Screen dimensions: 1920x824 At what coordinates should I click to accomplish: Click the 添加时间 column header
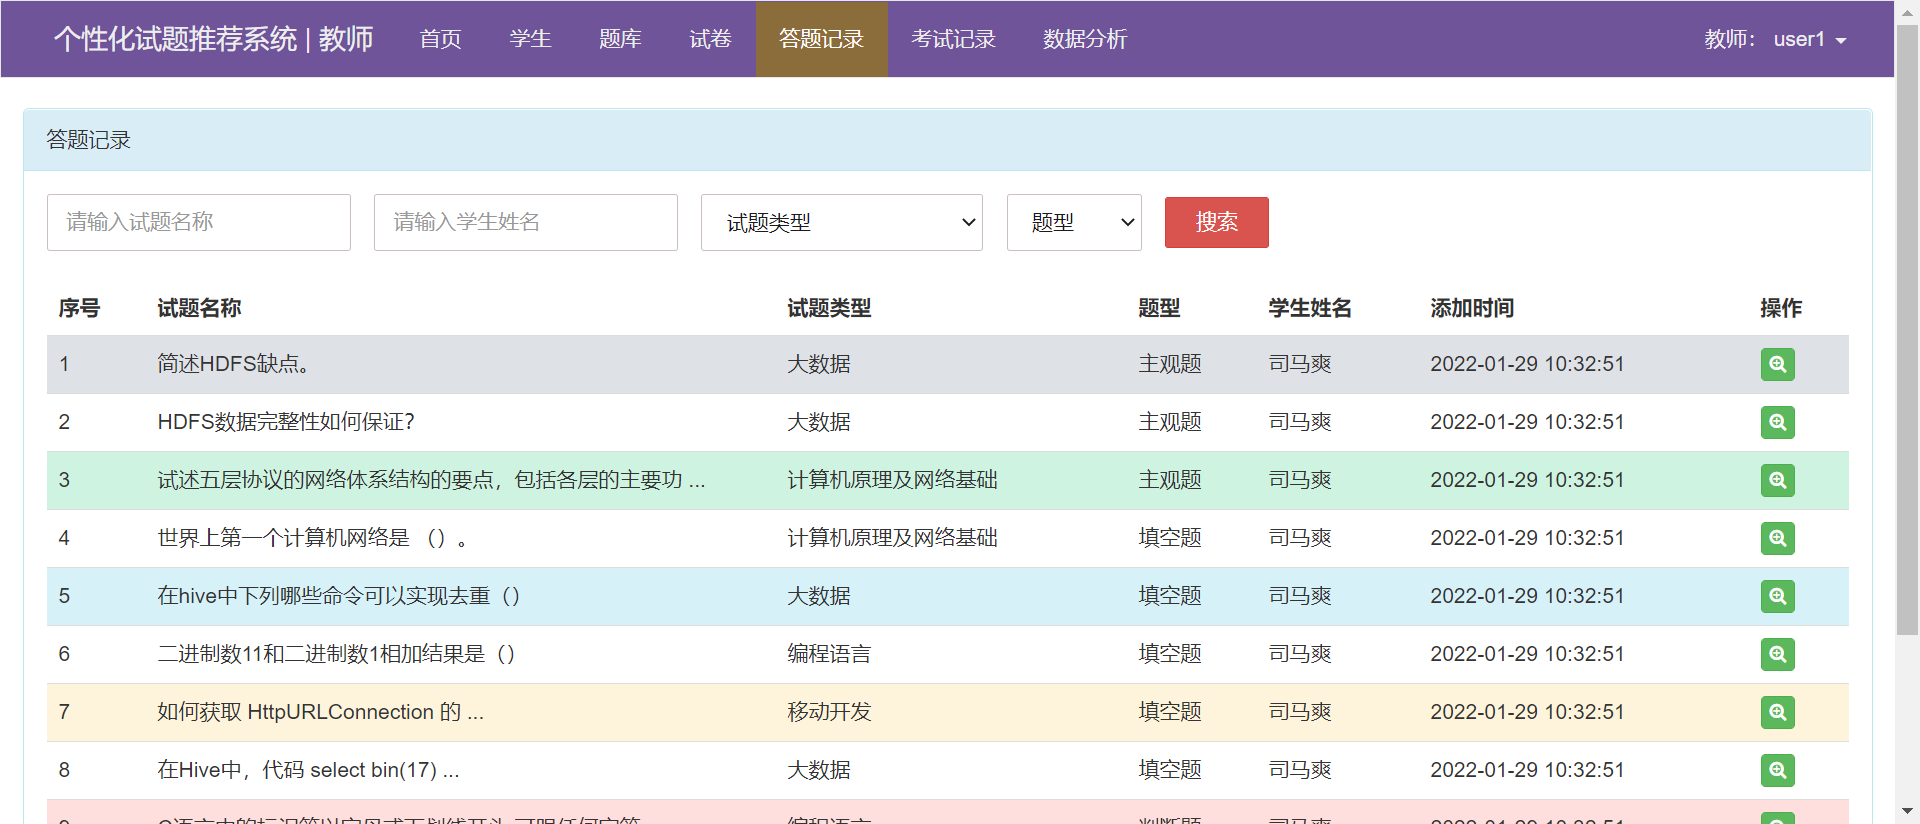1472,308
